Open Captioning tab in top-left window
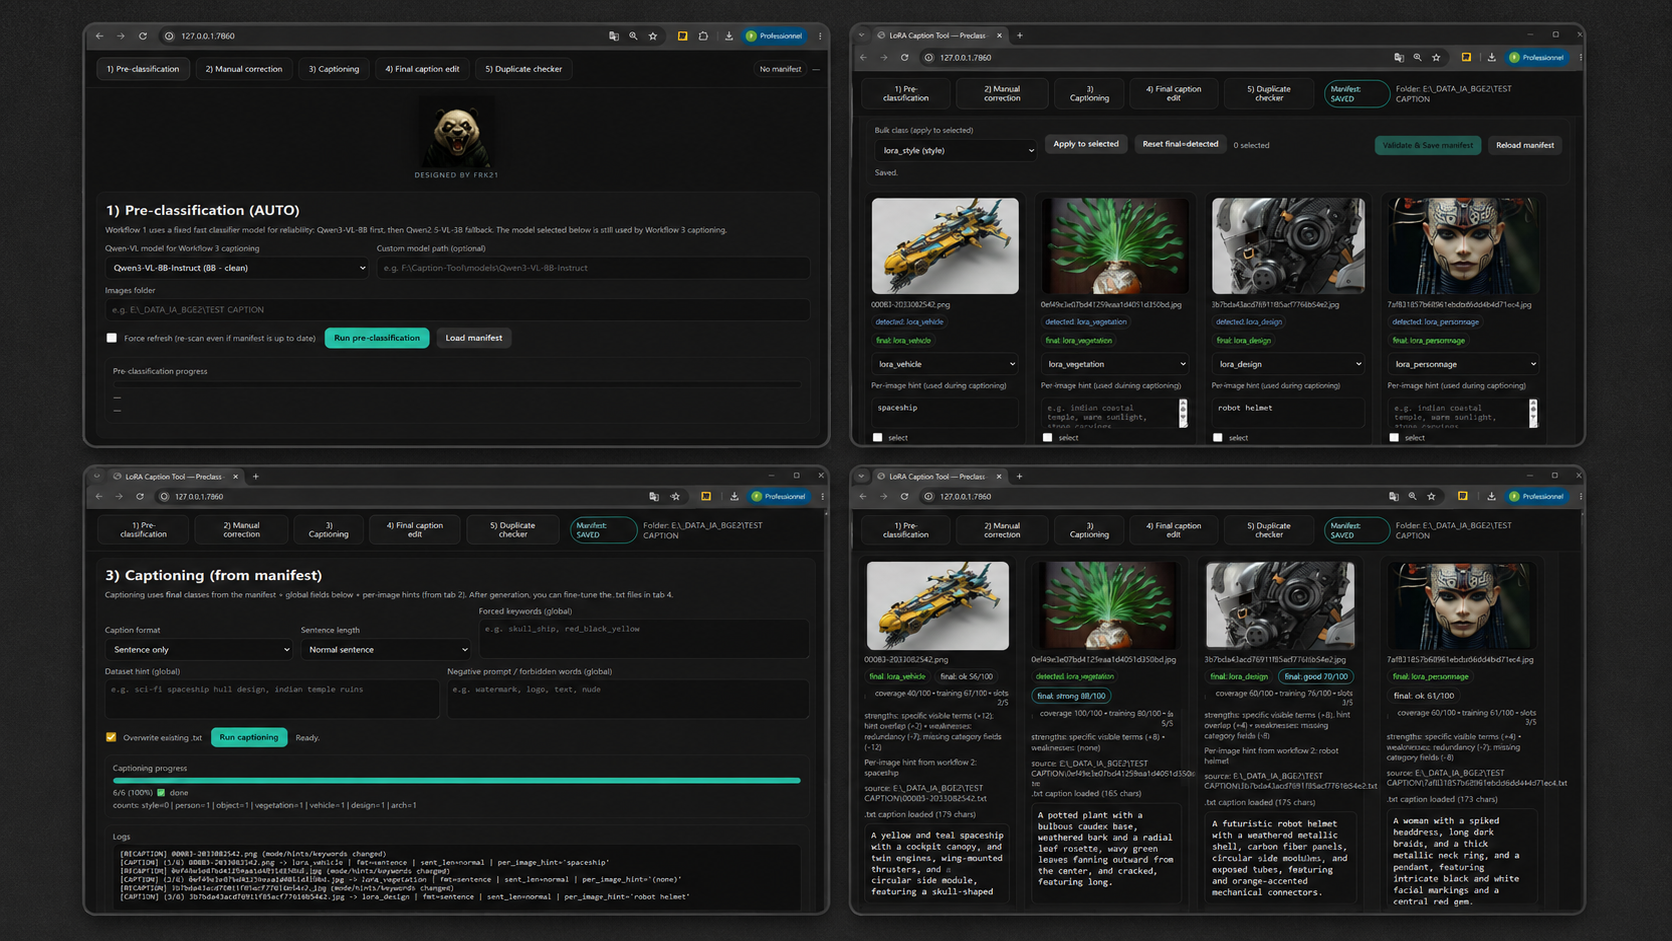Viewport: 1672px width, 941px height. click(x=334, y=69)
